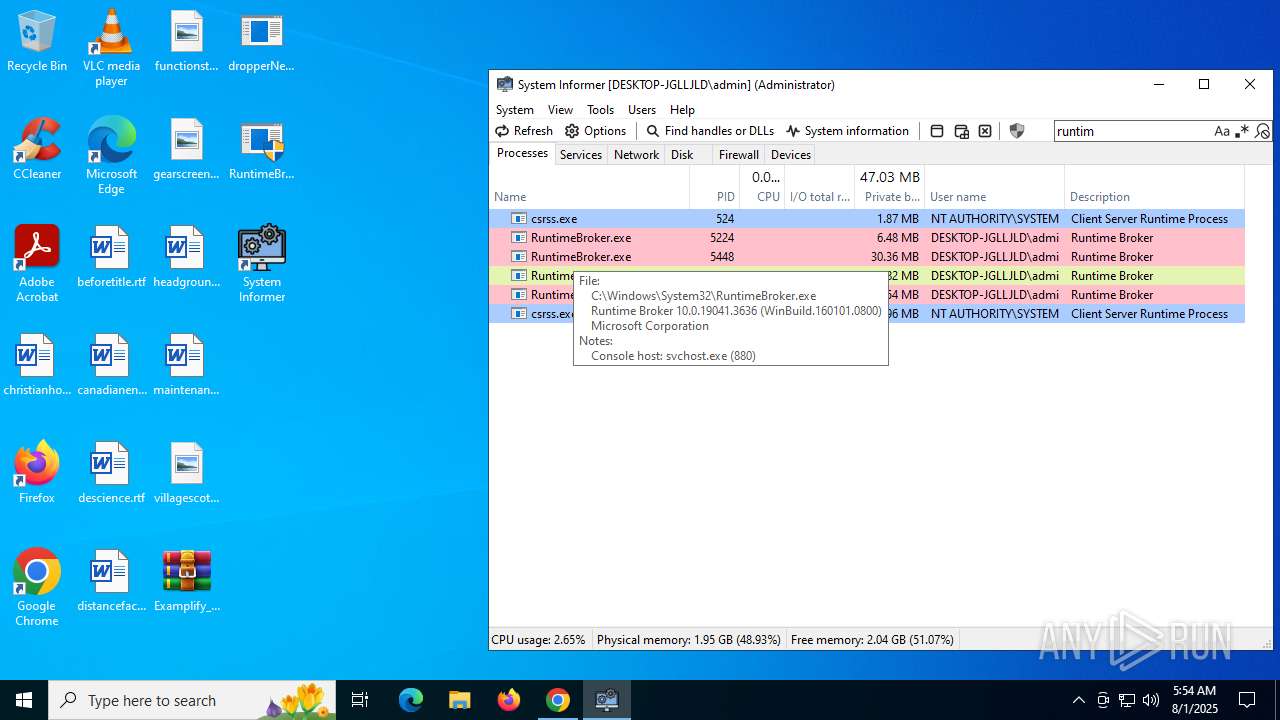
Task: Select csrss.exe process with PID 524
Action: 867,219
